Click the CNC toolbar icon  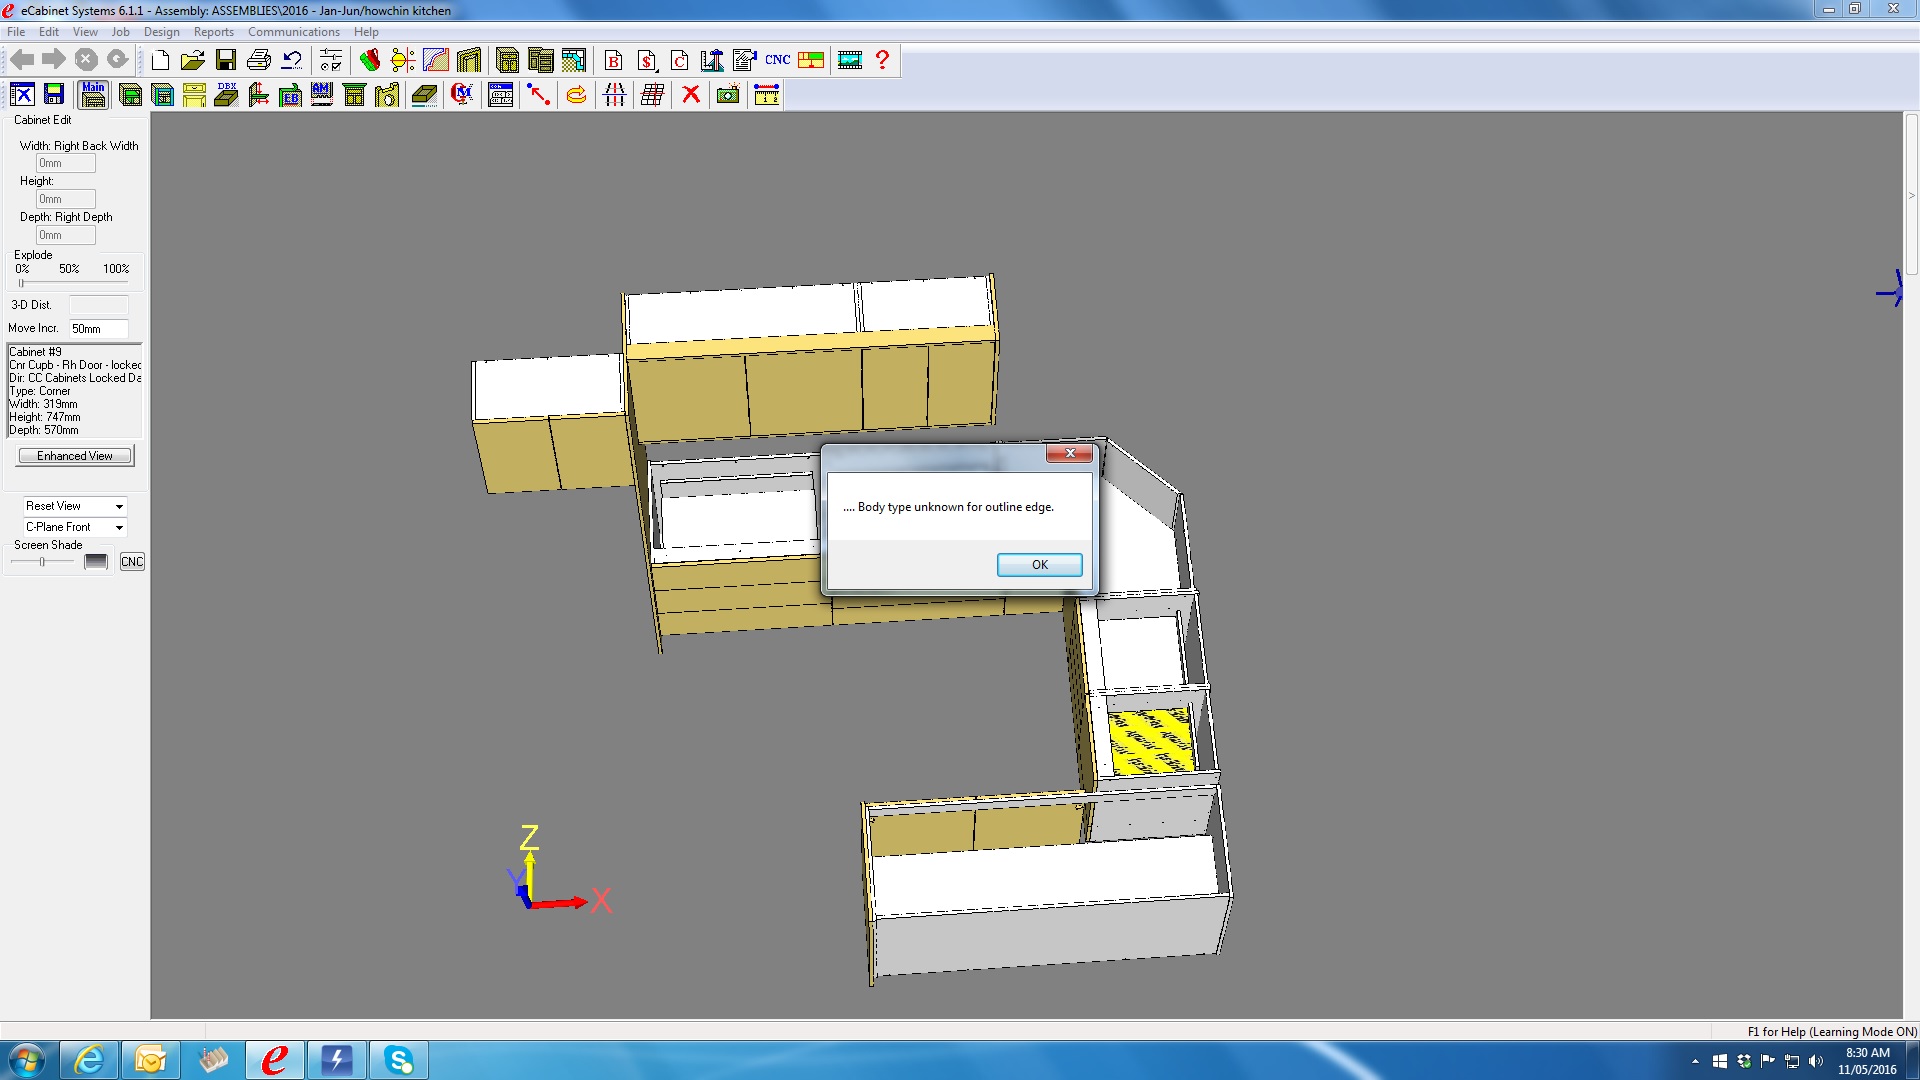[x=777, y=60]
